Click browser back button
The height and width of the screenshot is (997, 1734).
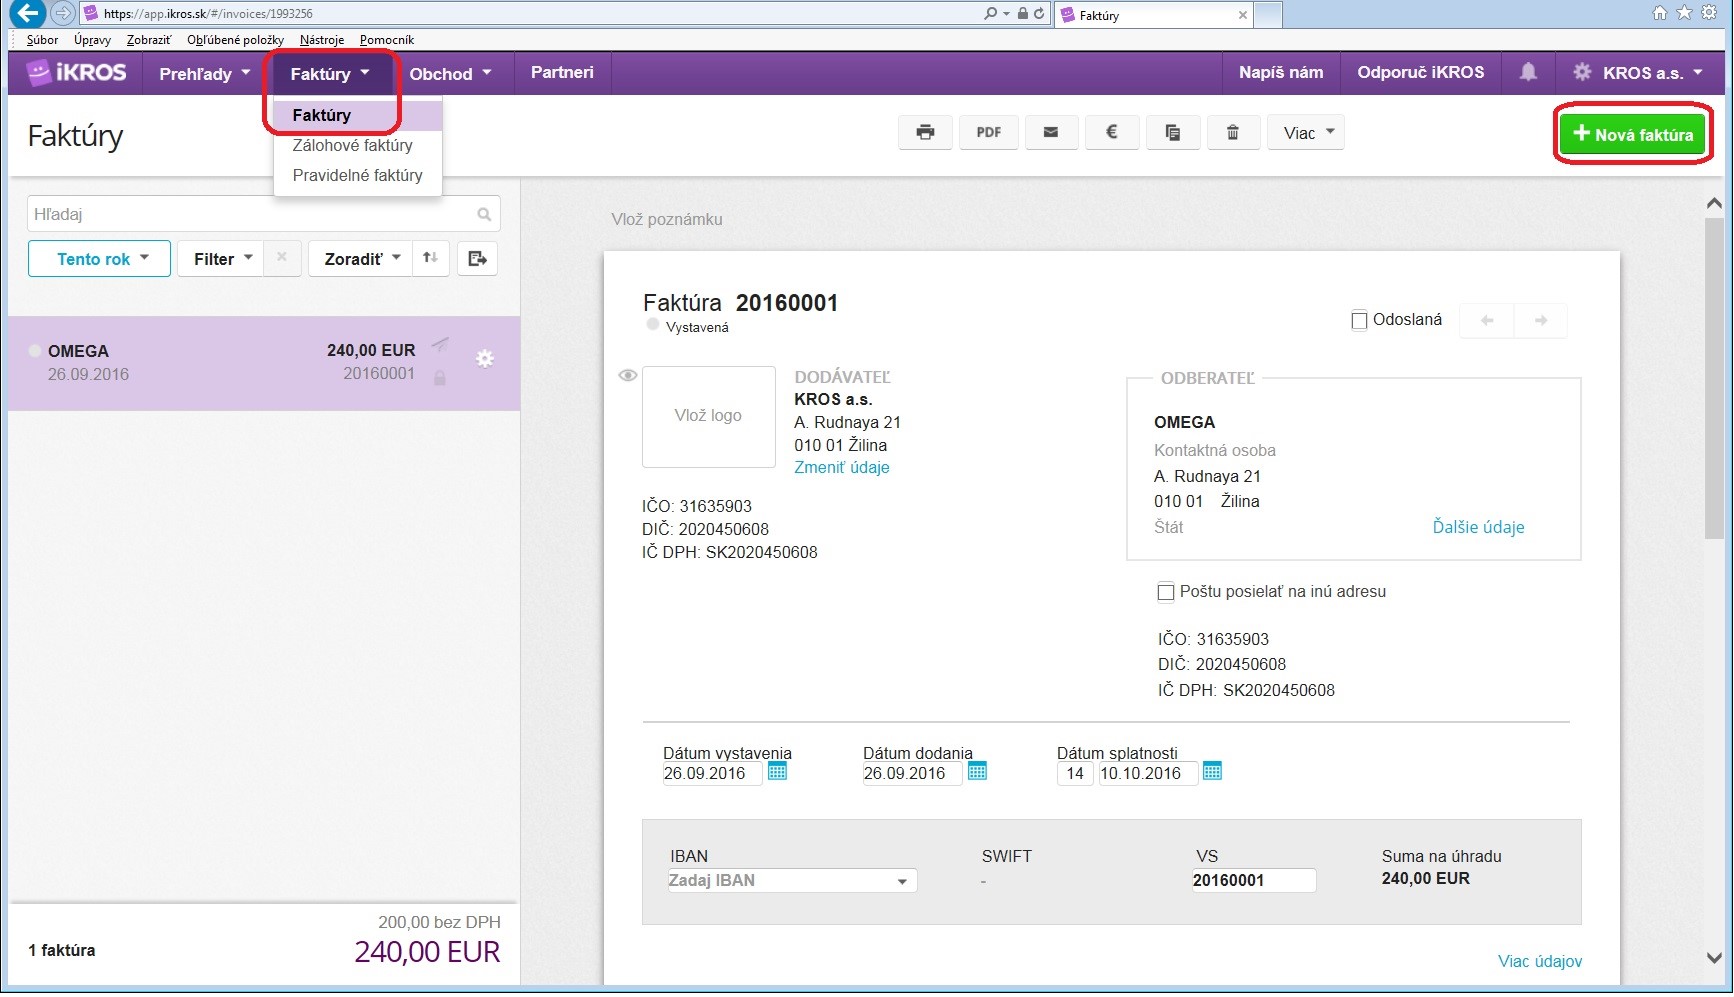tap(26, 13)
